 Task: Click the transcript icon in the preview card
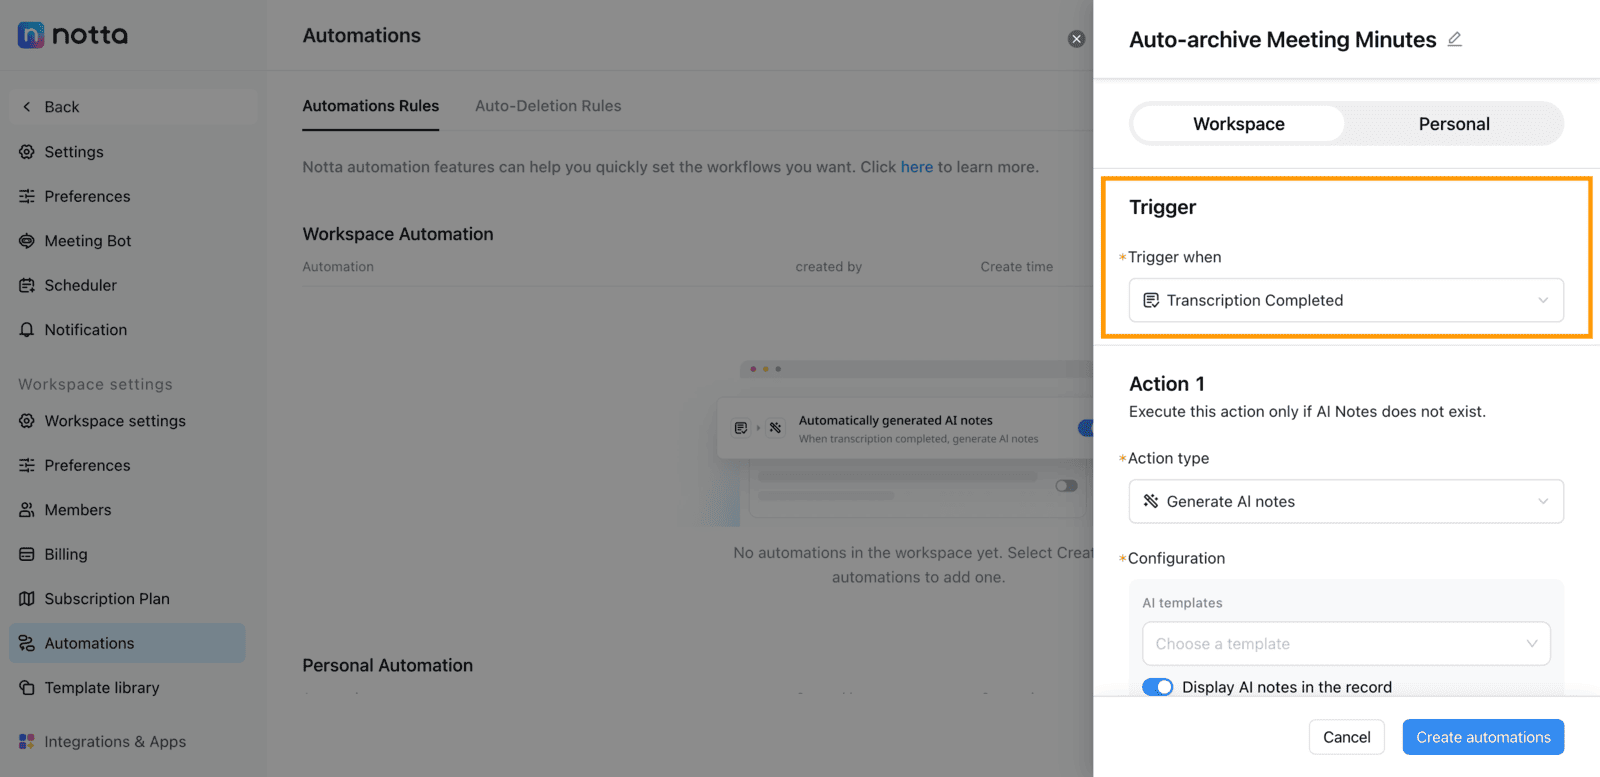741,428
